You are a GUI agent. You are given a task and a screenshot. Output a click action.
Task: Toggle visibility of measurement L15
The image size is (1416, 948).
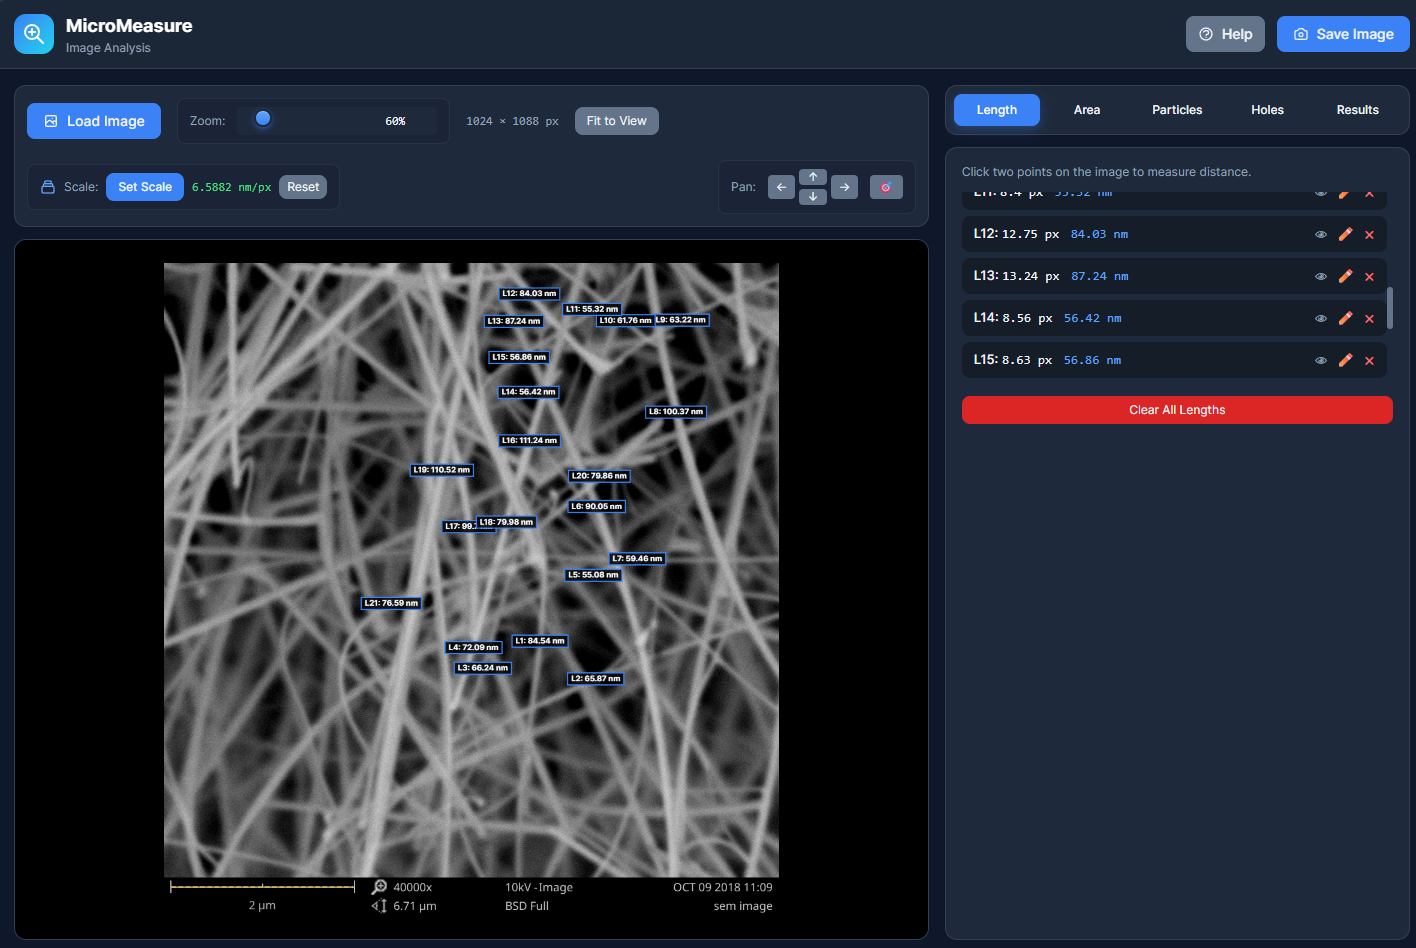[1321, 360]
